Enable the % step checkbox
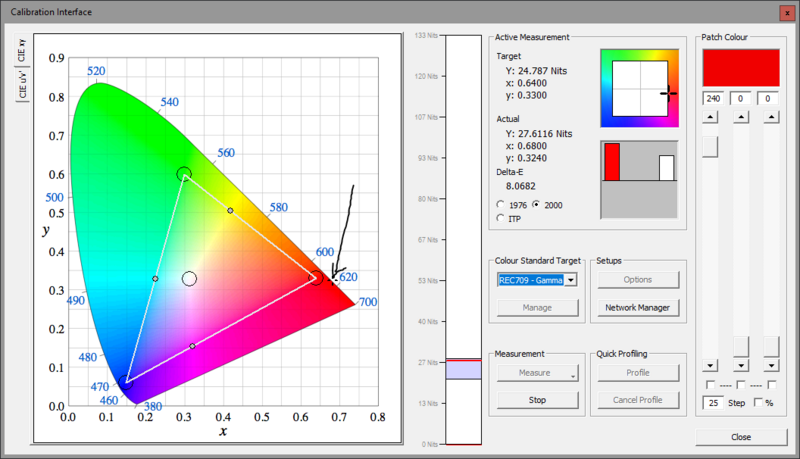Image resolution: width=800 pixels, height=459 pixels. 758,402
